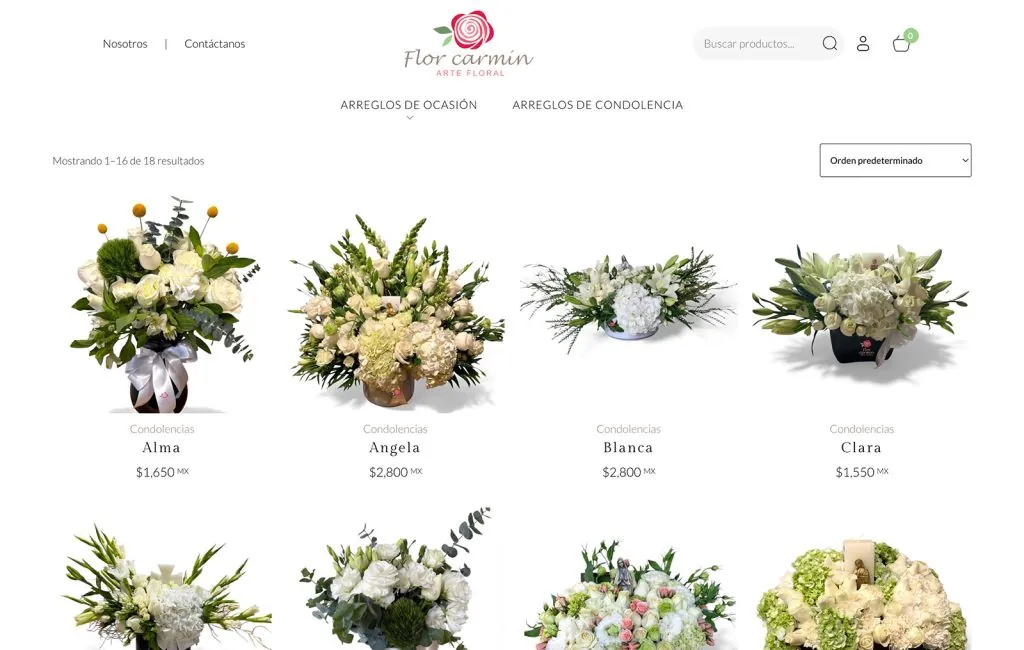Go to the Contáctanos page
The height and width of the screenshot is (650, 1024).
[x=215, y=44]
